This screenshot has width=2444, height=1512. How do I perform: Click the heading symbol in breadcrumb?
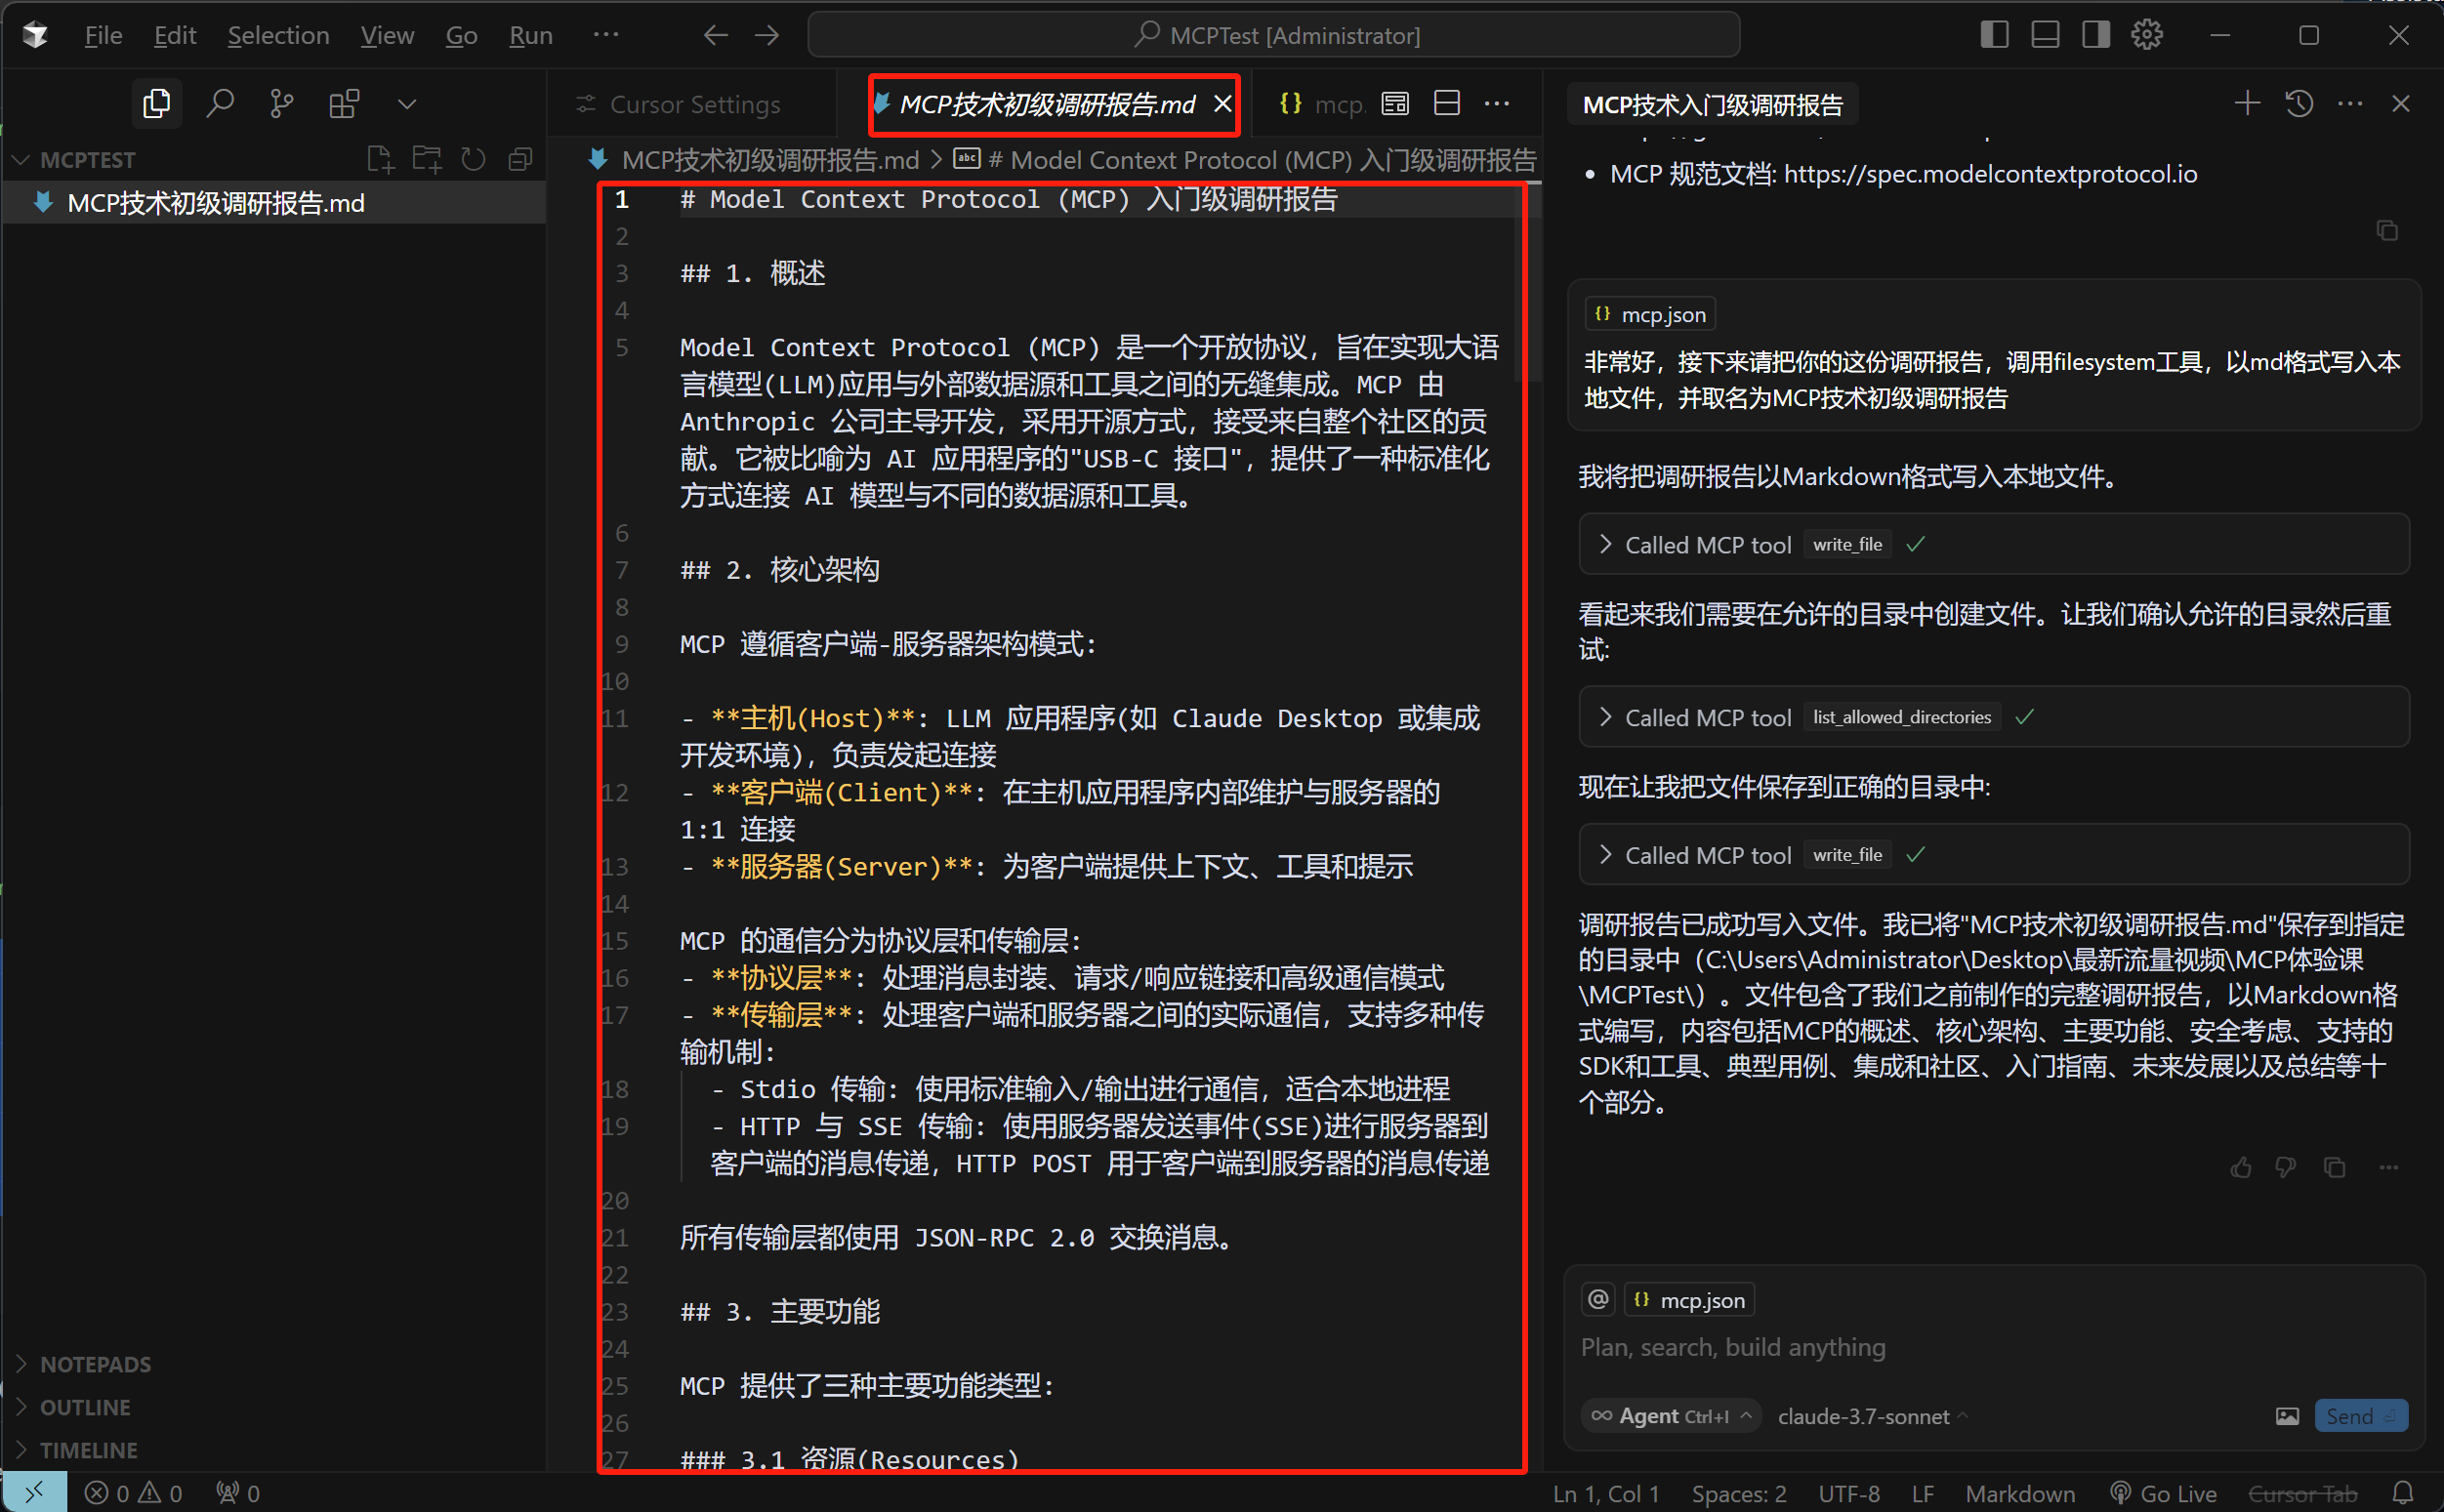[x=1245, y=160]
